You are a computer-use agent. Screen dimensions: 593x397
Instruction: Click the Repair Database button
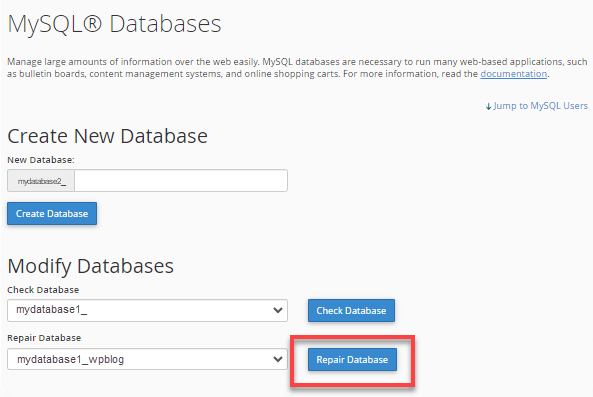[352, 360]
